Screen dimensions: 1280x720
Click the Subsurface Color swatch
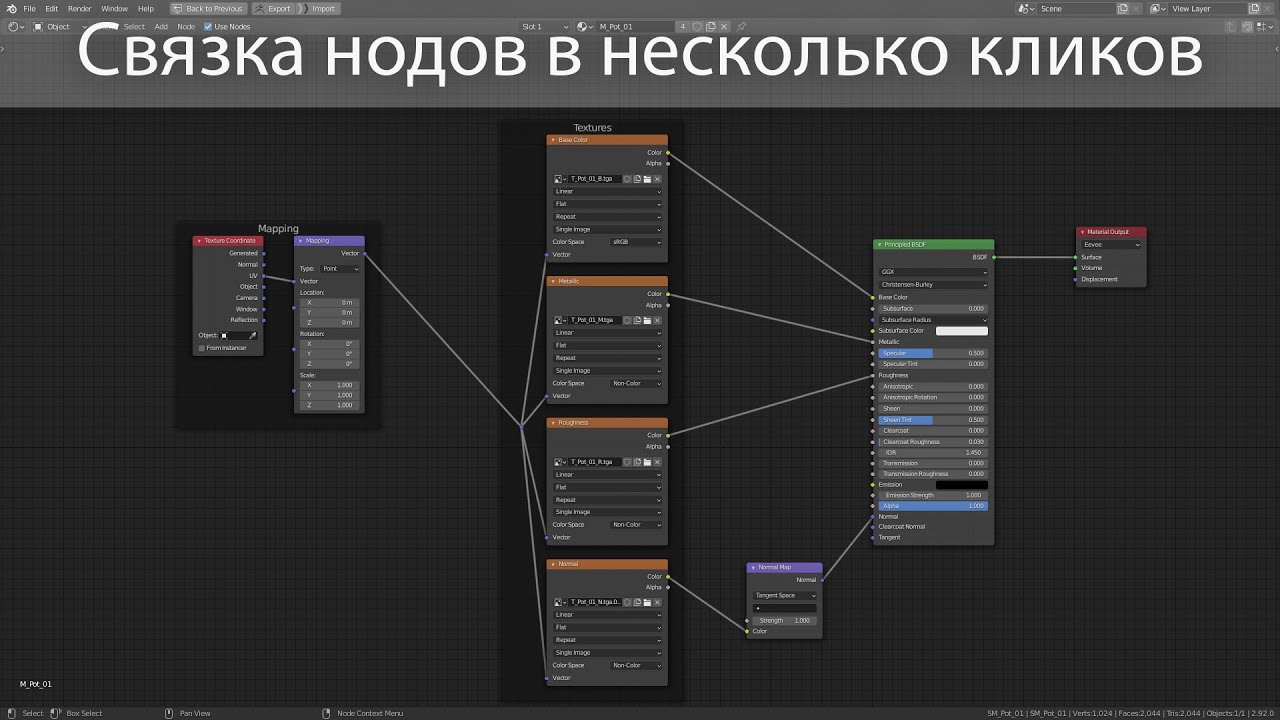coord(961,331)
